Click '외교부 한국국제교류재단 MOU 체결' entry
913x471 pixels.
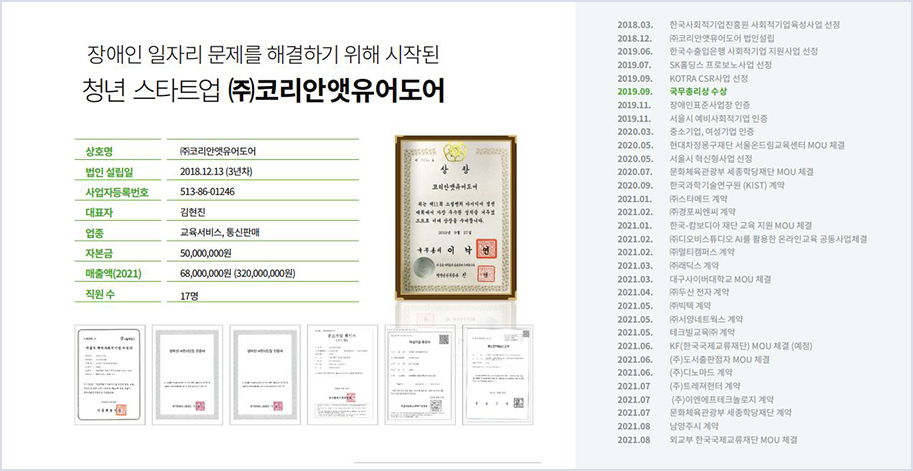733,440
